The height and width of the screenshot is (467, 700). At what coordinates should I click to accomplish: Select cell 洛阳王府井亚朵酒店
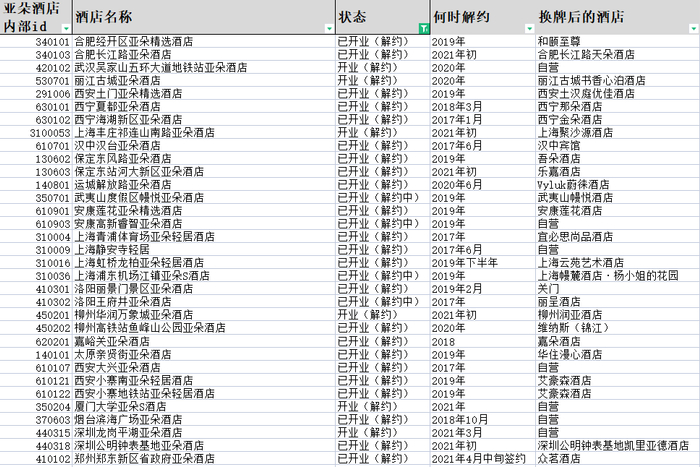click(204, 301)
